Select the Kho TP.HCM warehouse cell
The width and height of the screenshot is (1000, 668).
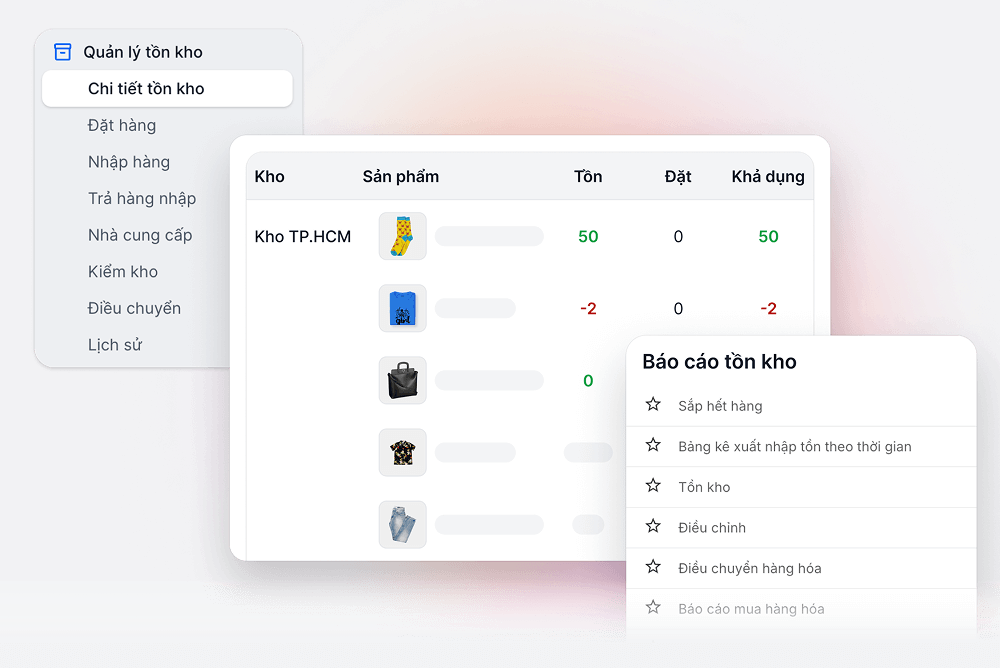coord(302,236)
